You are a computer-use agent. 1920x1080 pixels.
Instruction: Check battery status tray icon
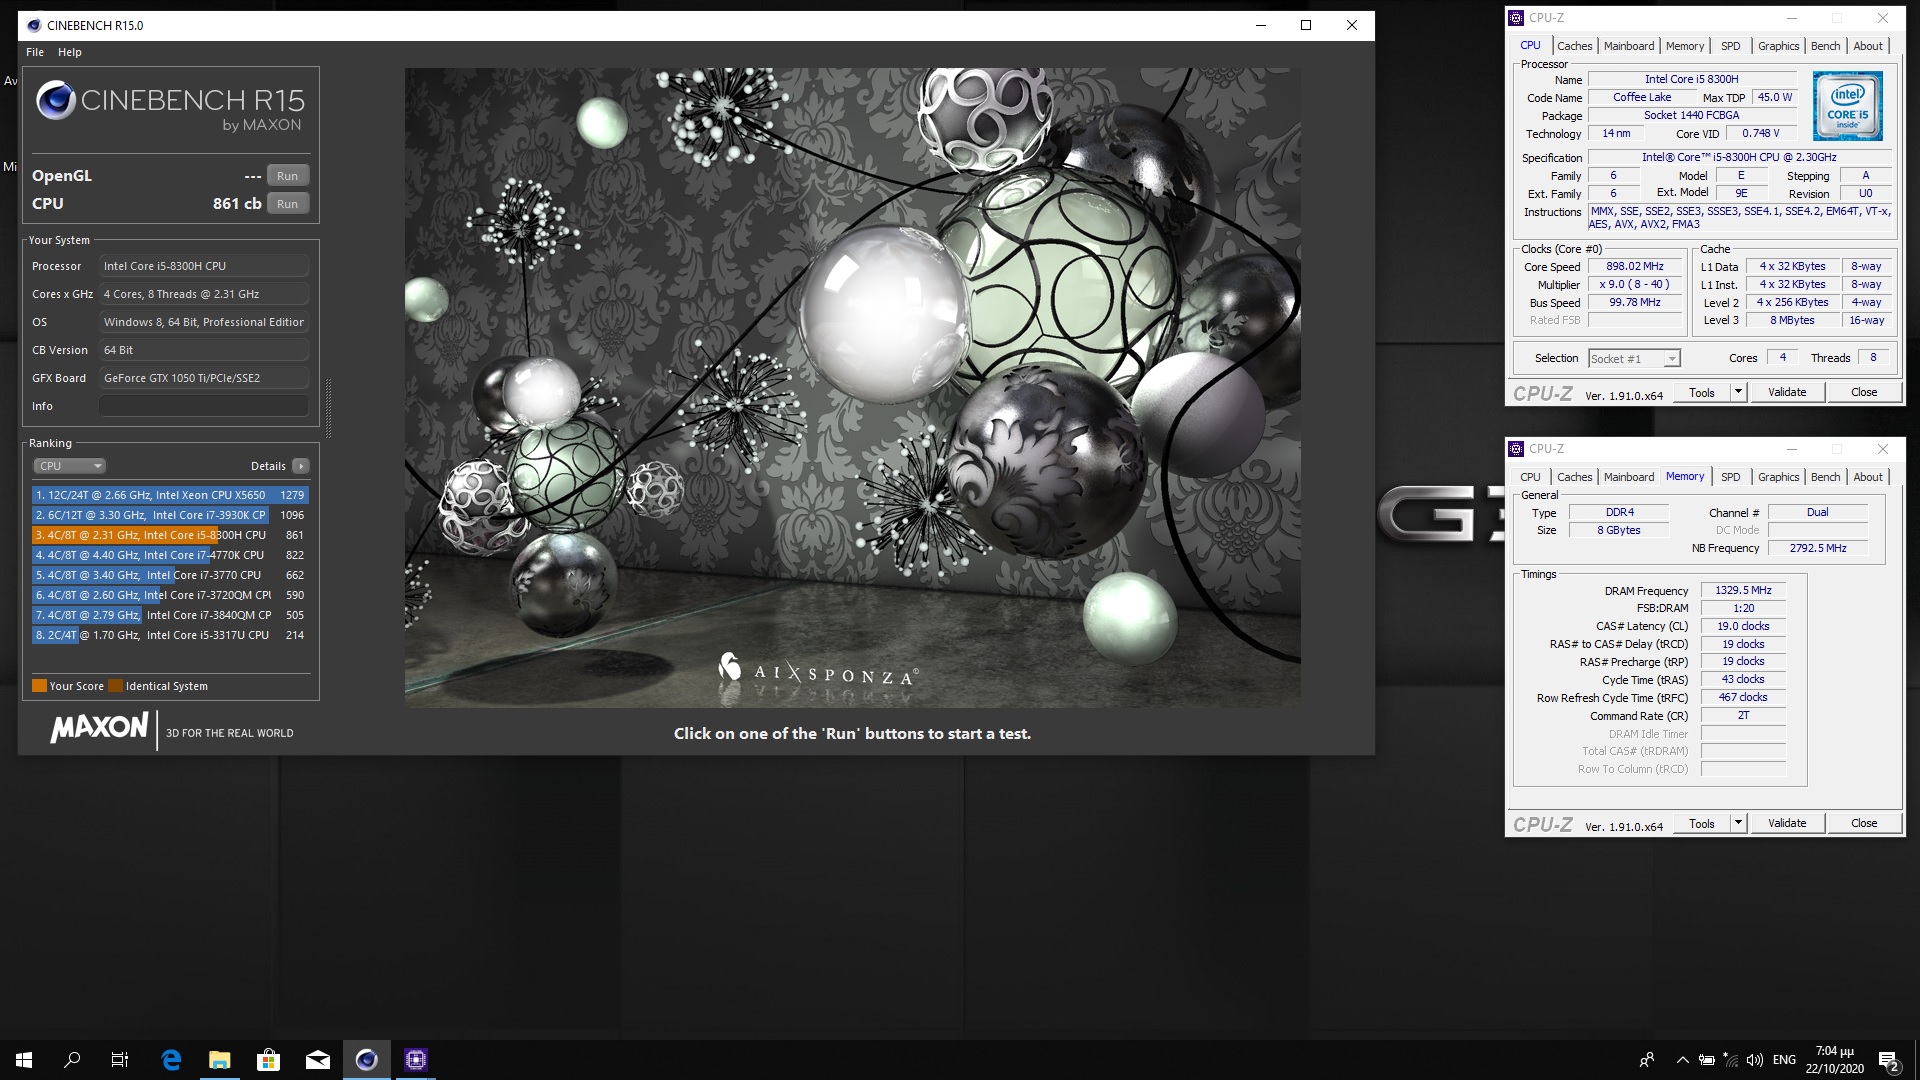(x=1707, y=1060)
